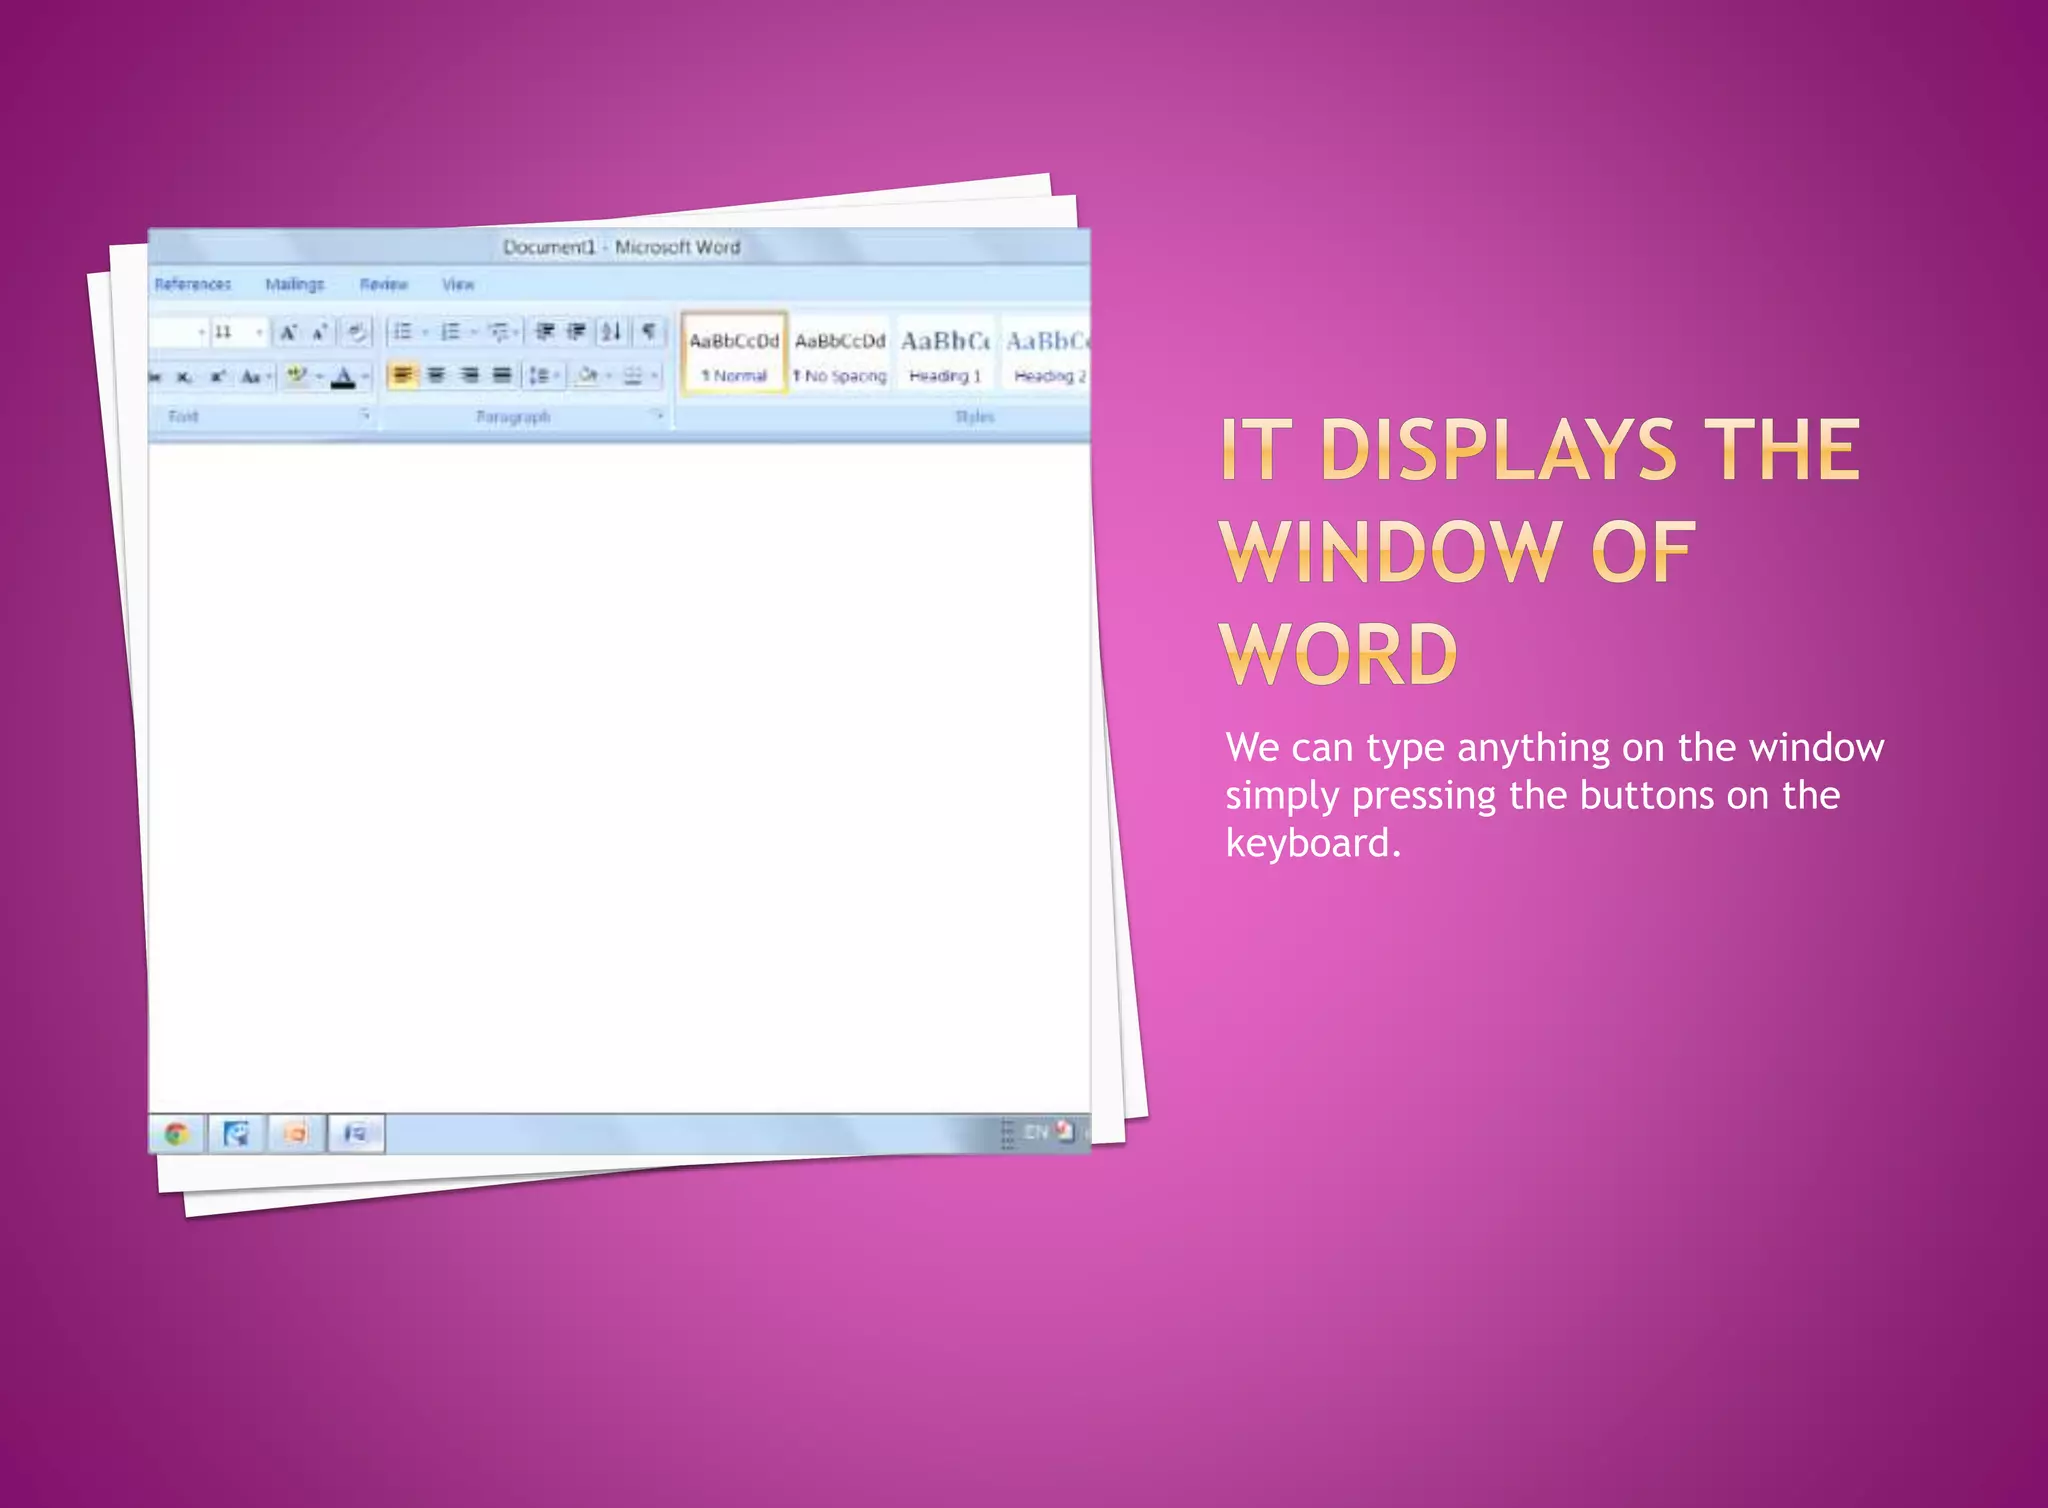Open Font dialog launcher
The height and width of the screenshot is (1508, 2048).
365,414
